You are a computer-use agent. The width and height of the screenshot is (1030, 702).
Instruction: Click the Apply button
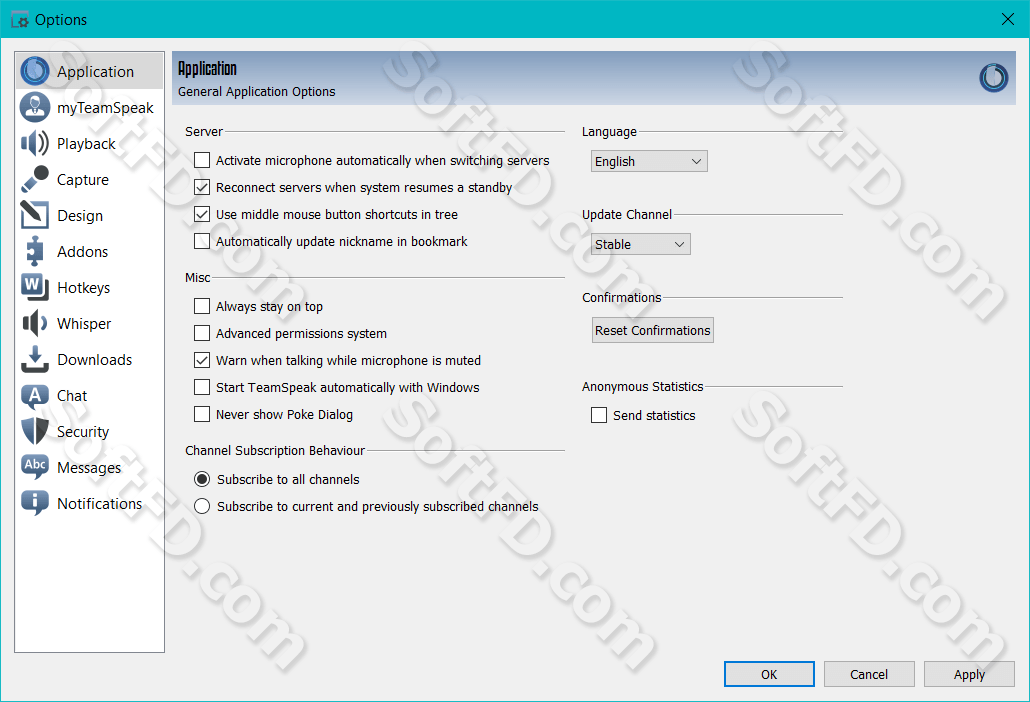click(969, 674)
